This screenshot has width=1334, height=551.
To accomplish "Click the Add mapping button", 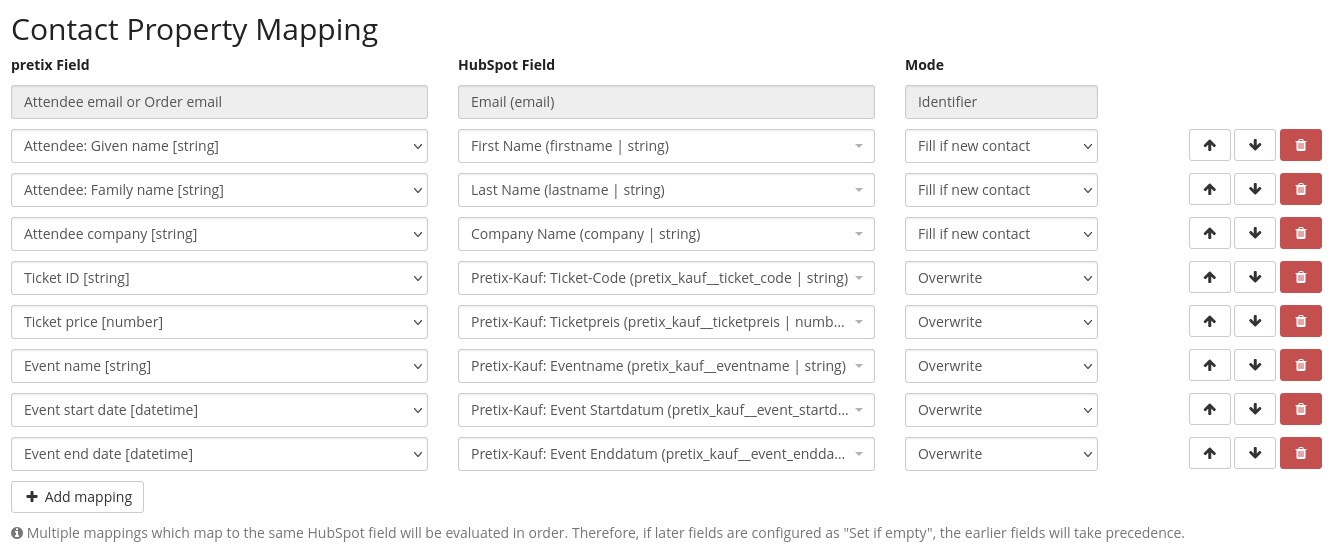I will click(x=78, y=497).
